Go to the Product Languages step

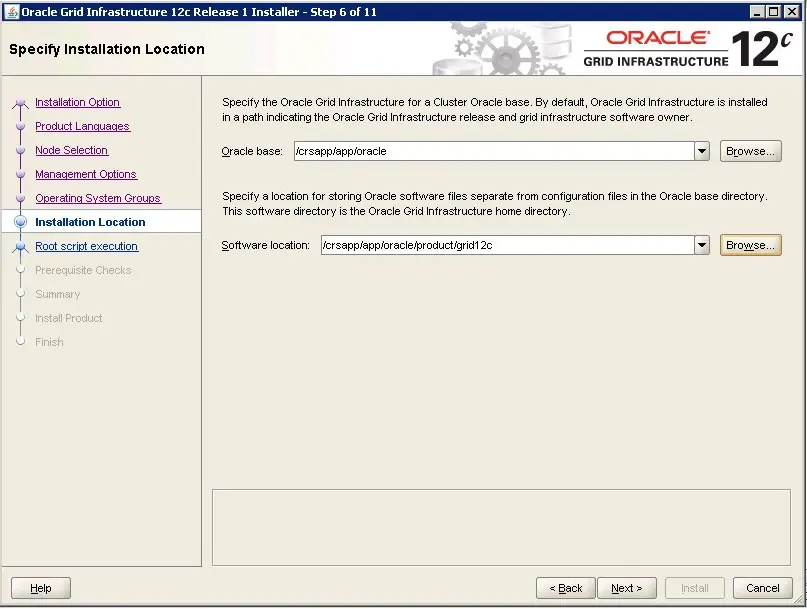tap(82, 126)
